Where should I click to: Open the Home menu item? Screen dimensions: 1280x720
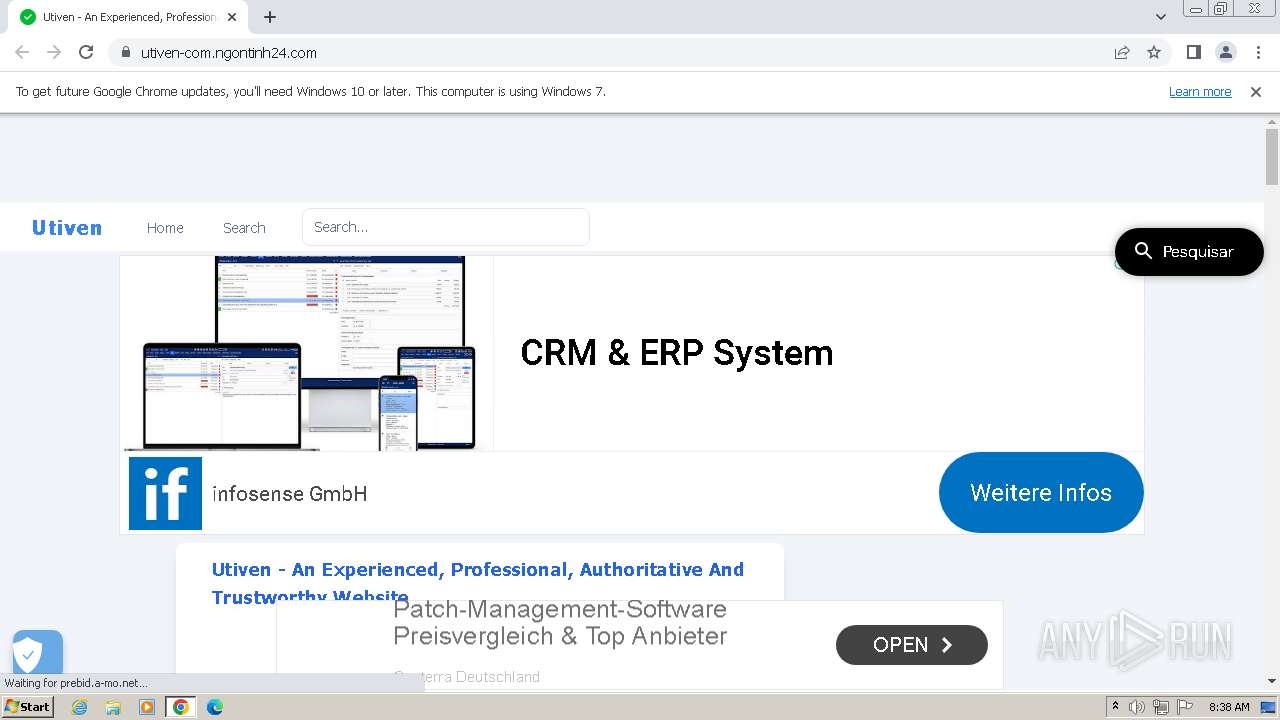(165, 228)
